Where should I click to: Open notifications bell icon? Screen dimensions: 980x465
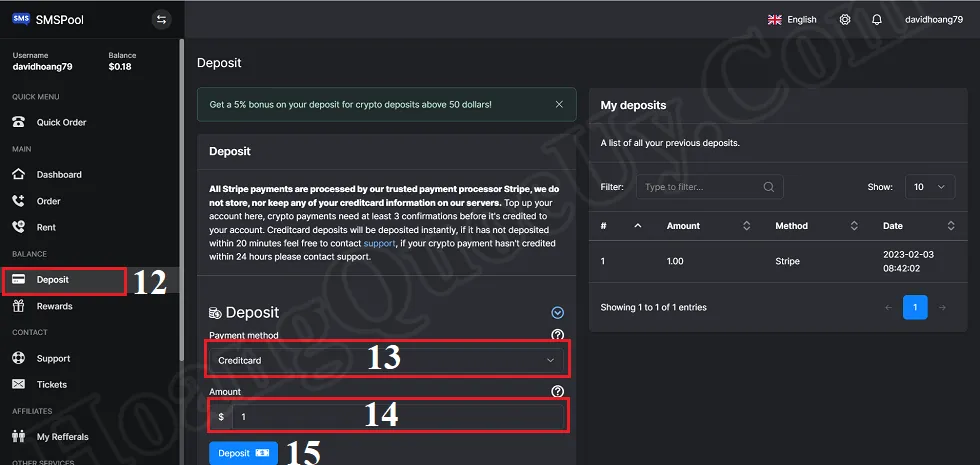pos(877,19)
